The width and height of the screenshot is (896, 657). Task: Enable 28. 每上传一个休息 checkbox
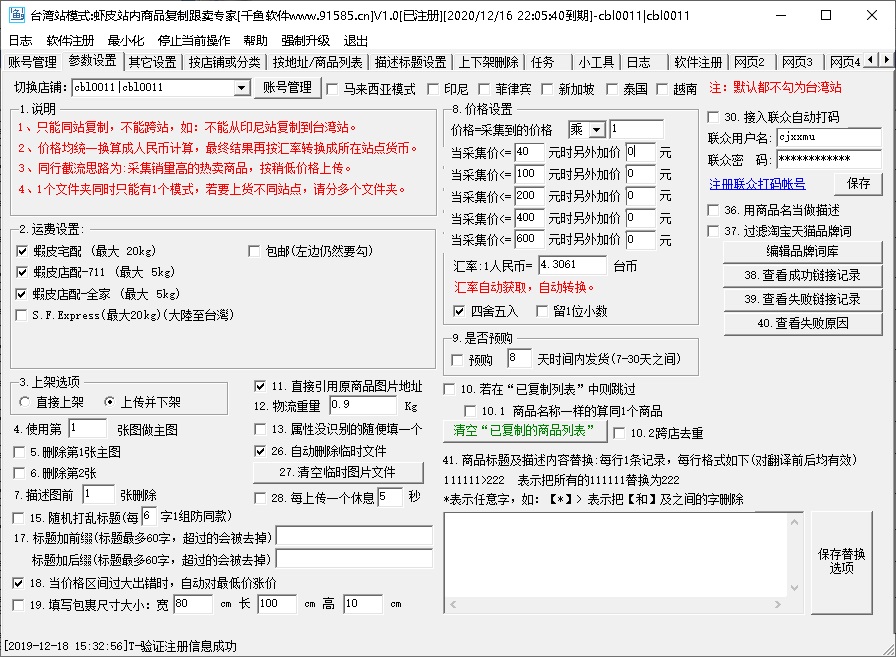(x=259, y=498)
